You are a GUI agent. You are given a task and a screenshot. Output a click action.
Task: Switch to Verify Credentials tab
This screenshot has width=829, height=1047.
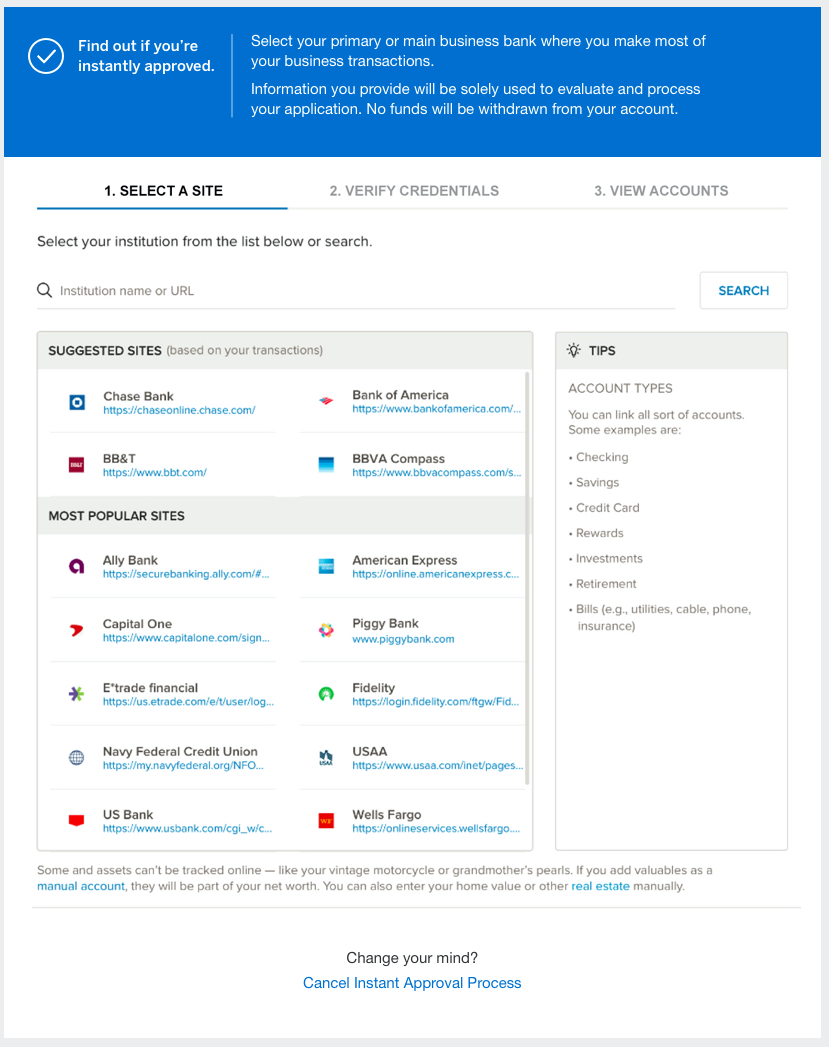tap(414, 191)
